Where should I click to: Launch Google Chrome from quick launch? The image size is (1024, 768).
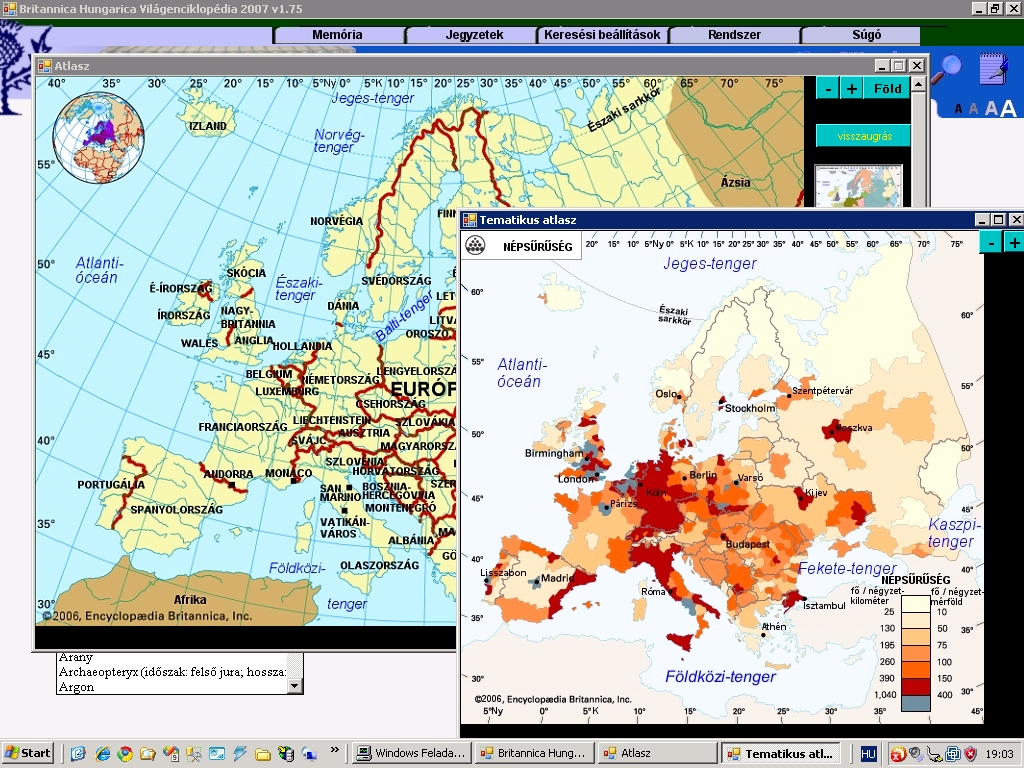click(x=125, y=754)
